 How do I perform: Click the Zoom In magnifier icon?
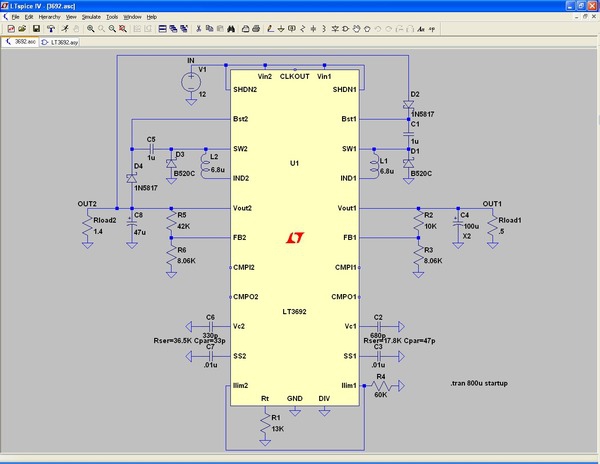[x=90, y=29]
